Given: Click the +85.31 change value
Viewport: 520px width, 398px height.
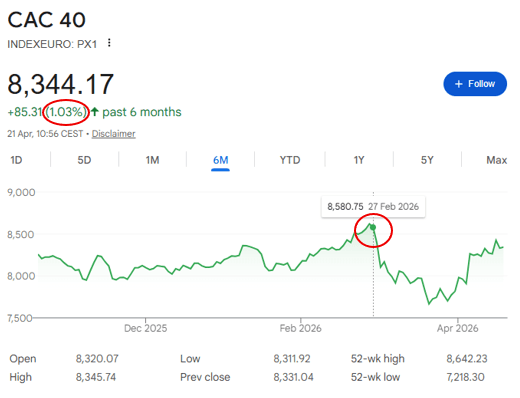Looking at the screenshot, I should 25,112.
